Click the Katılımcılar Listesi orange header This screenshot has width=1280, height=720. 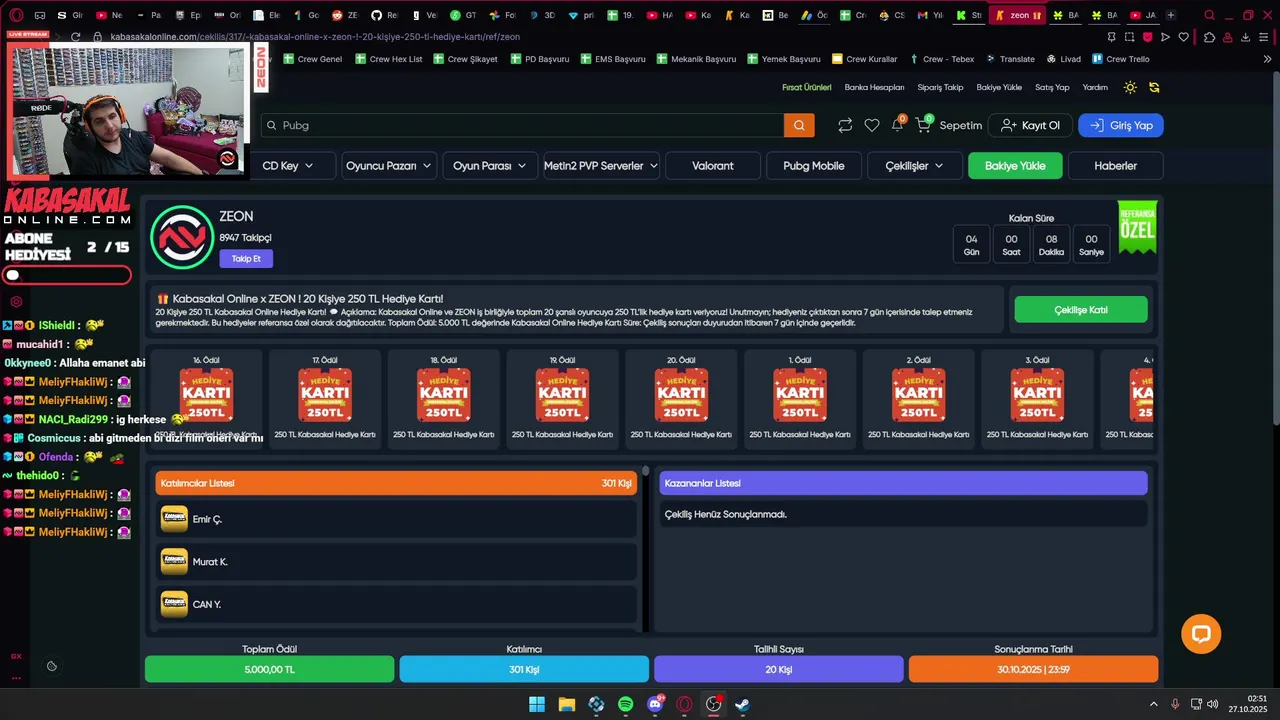coord(396,483)
